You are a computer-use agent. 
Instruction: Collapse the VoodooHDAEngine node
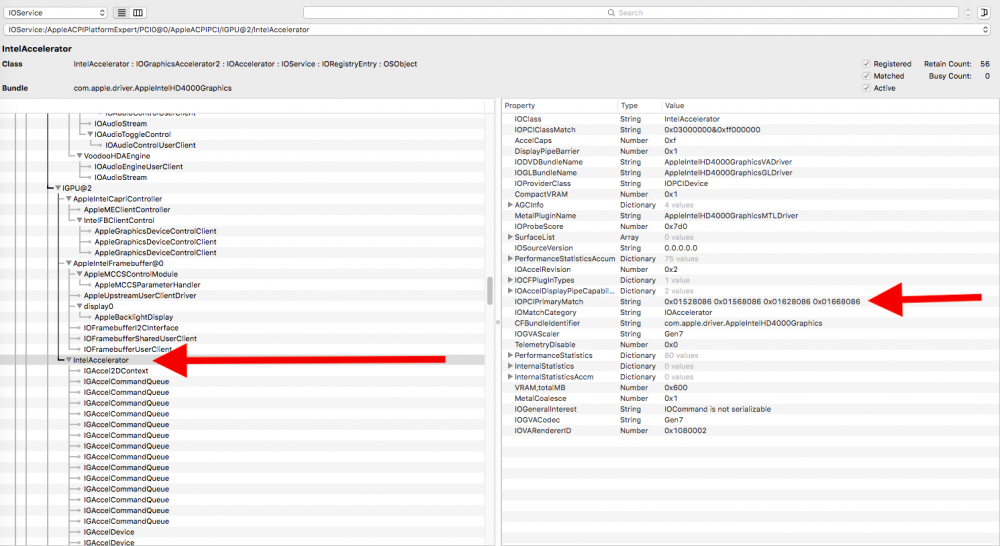tap(80, 156)
